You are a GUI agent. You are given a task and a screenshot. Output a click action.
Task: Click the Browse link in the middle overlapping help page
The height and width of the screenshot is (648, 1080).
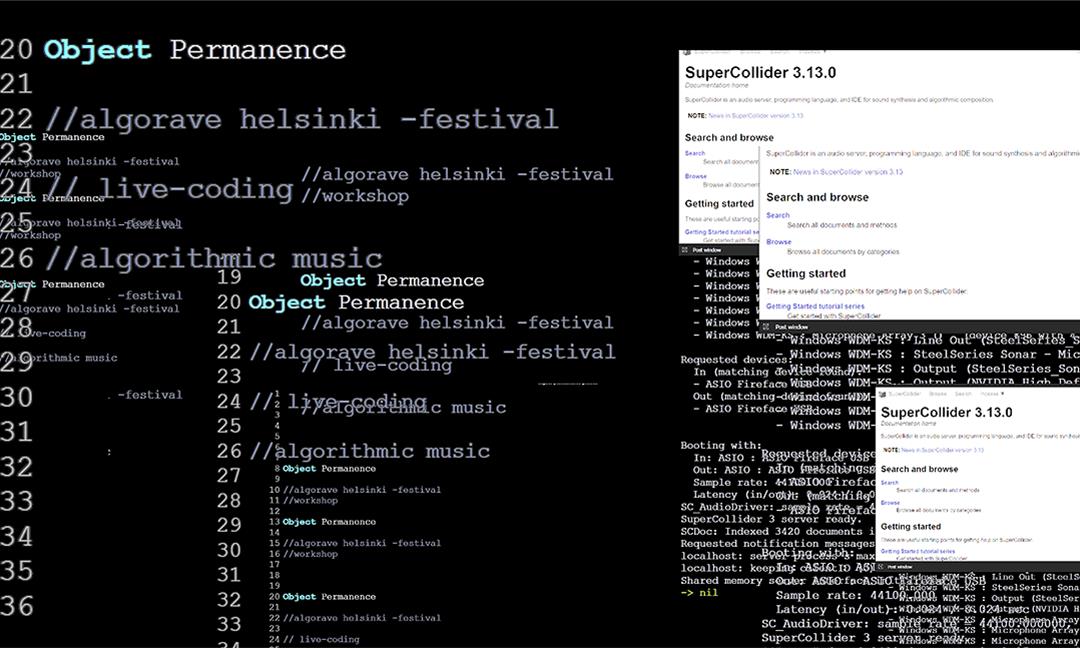[778, 242]
